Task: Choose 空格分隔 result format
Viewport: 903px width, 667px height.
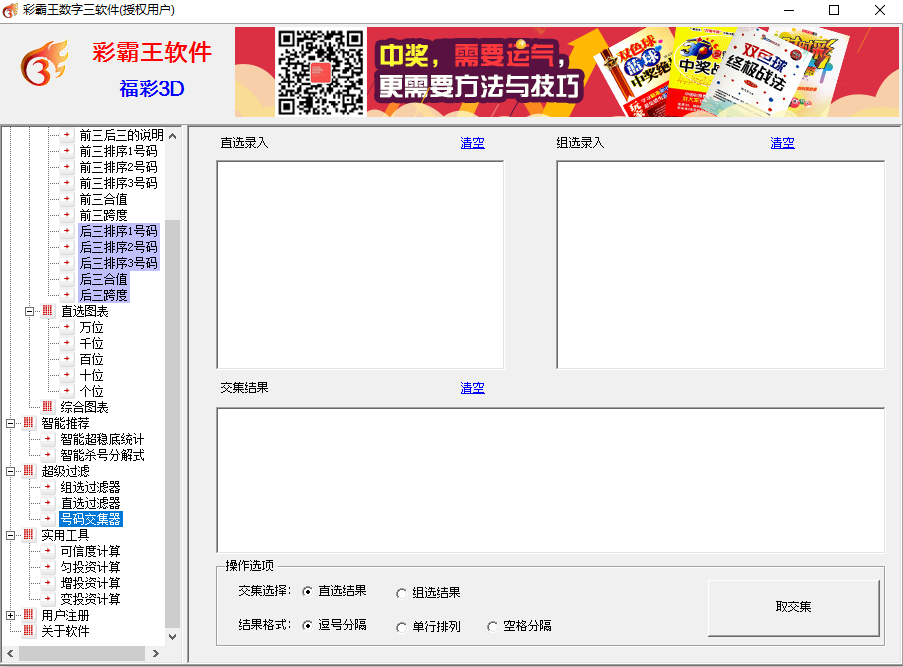Action: click(x=492, y=626)
